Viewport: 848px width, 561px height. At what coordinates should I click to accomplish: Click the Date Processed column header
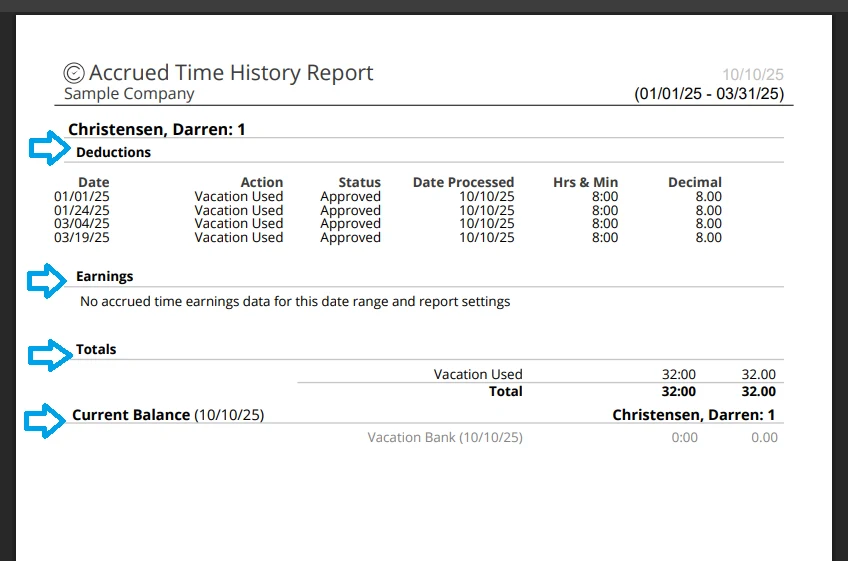[463, 182]
